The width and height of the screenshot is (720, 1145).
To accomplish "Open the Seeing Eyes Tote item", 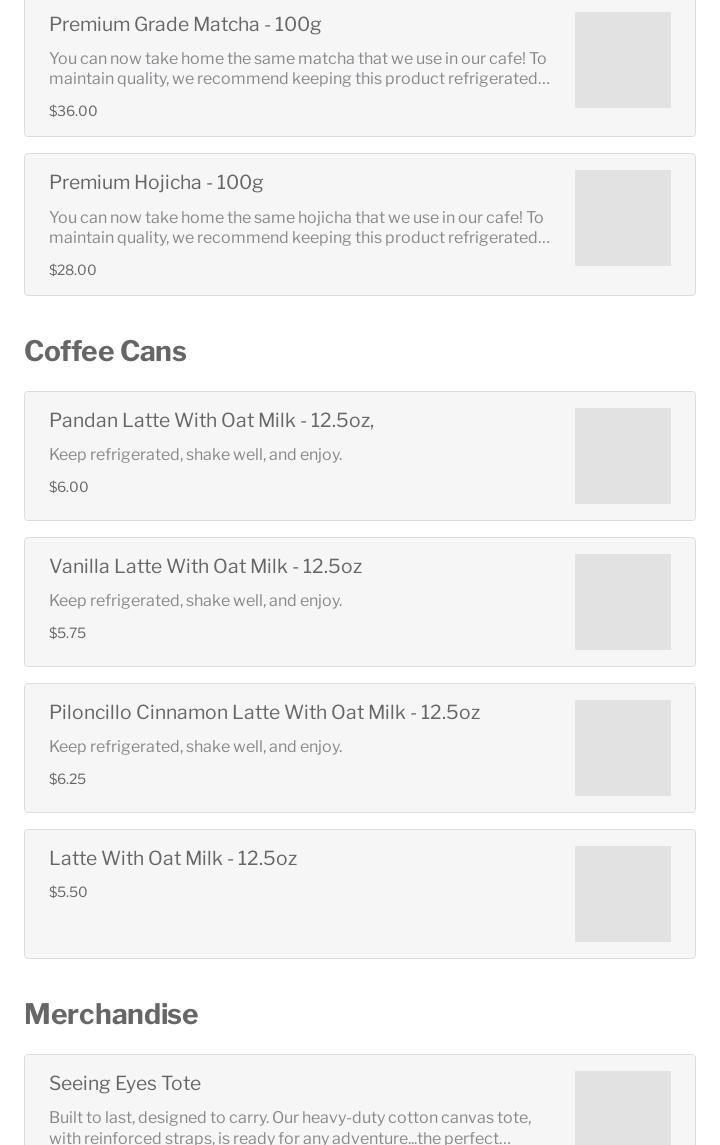I will tap(125, 1083).
